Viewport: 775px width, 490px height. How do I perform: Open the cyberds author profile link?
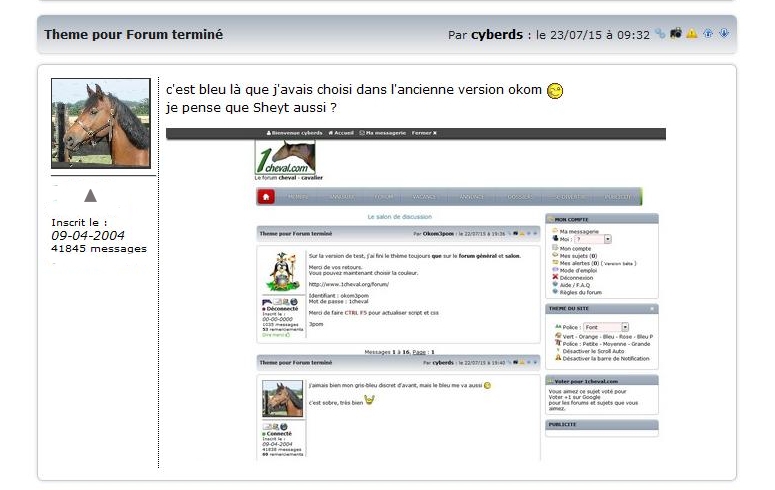pyautogui.click(x=497, y=34)
